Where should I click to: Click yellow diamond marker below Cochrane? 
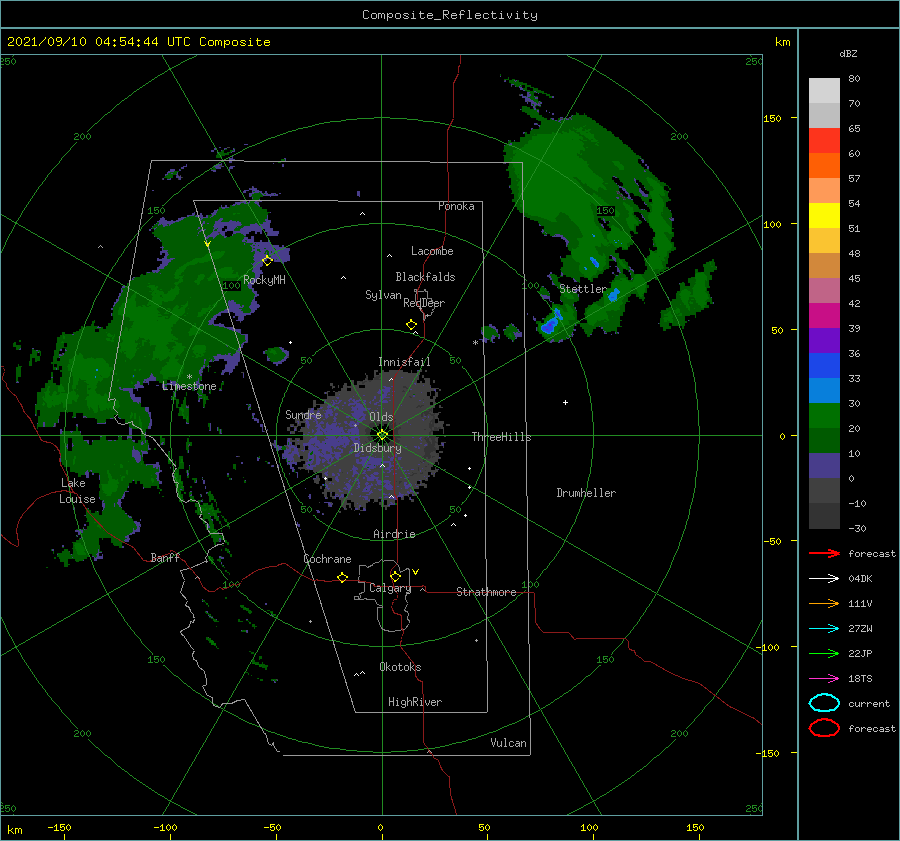(342, 578)
